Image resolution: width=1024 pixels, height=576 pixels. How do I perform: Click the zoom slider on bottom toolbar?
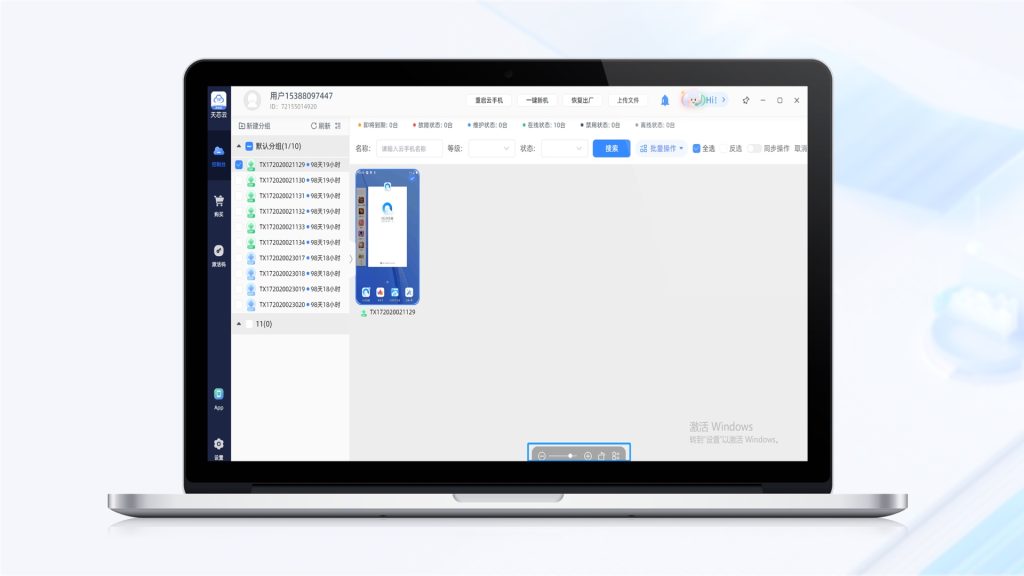click(x=565, y=456)
